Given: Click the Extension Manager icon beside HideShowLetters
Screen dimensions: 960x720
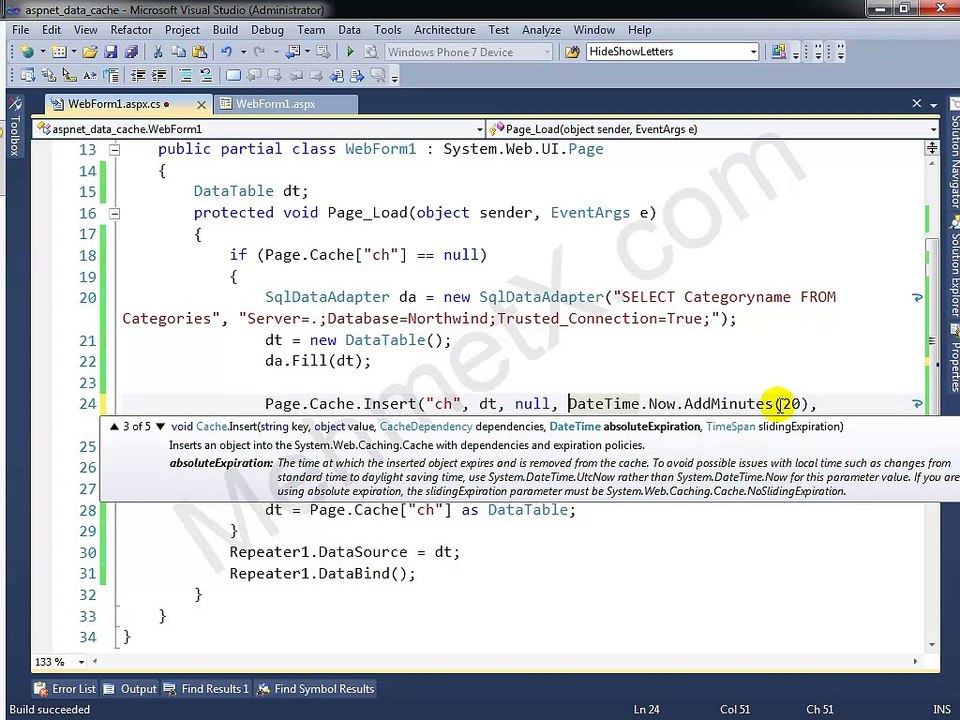Looking at the screenshot, I should click(778, 52).
